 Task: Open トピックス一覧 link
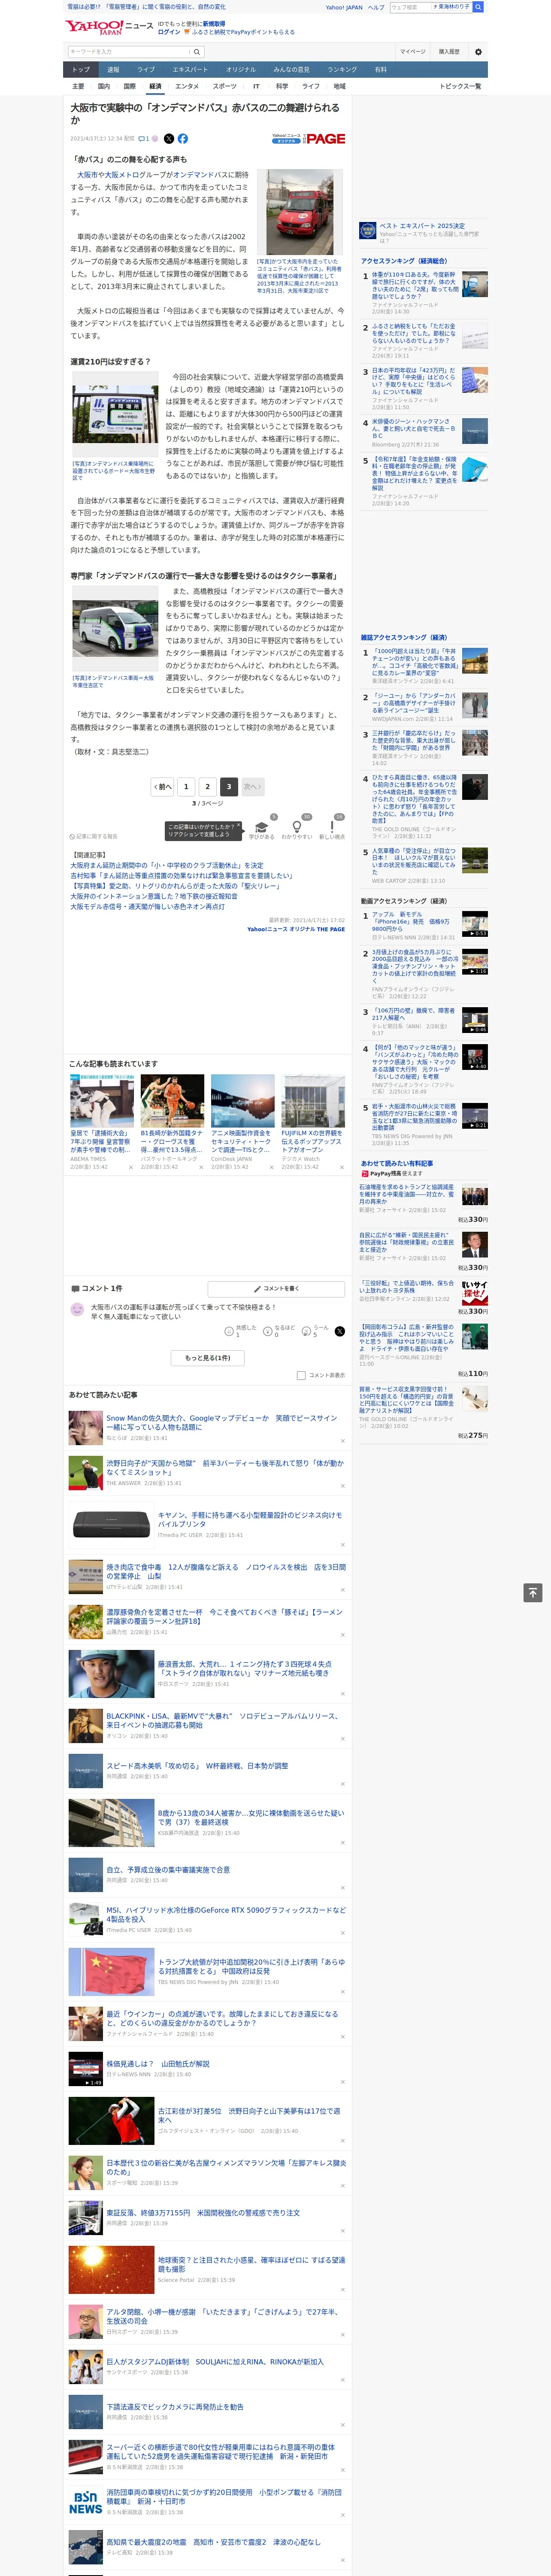460,86
